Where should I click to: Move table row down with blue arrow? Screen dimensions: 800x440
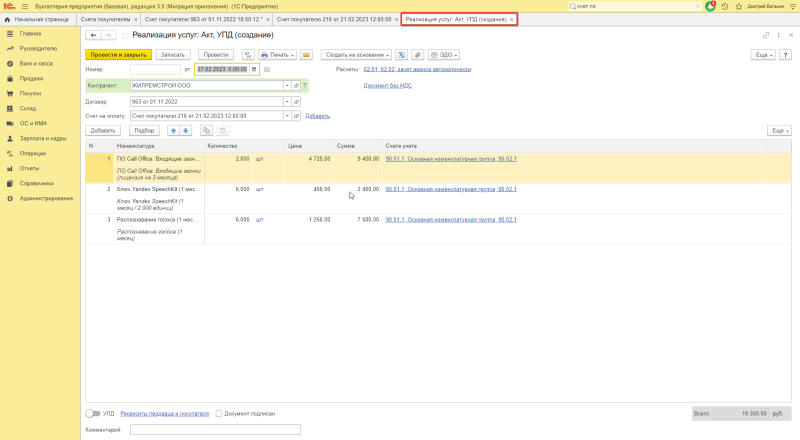(x=186, y=131)
